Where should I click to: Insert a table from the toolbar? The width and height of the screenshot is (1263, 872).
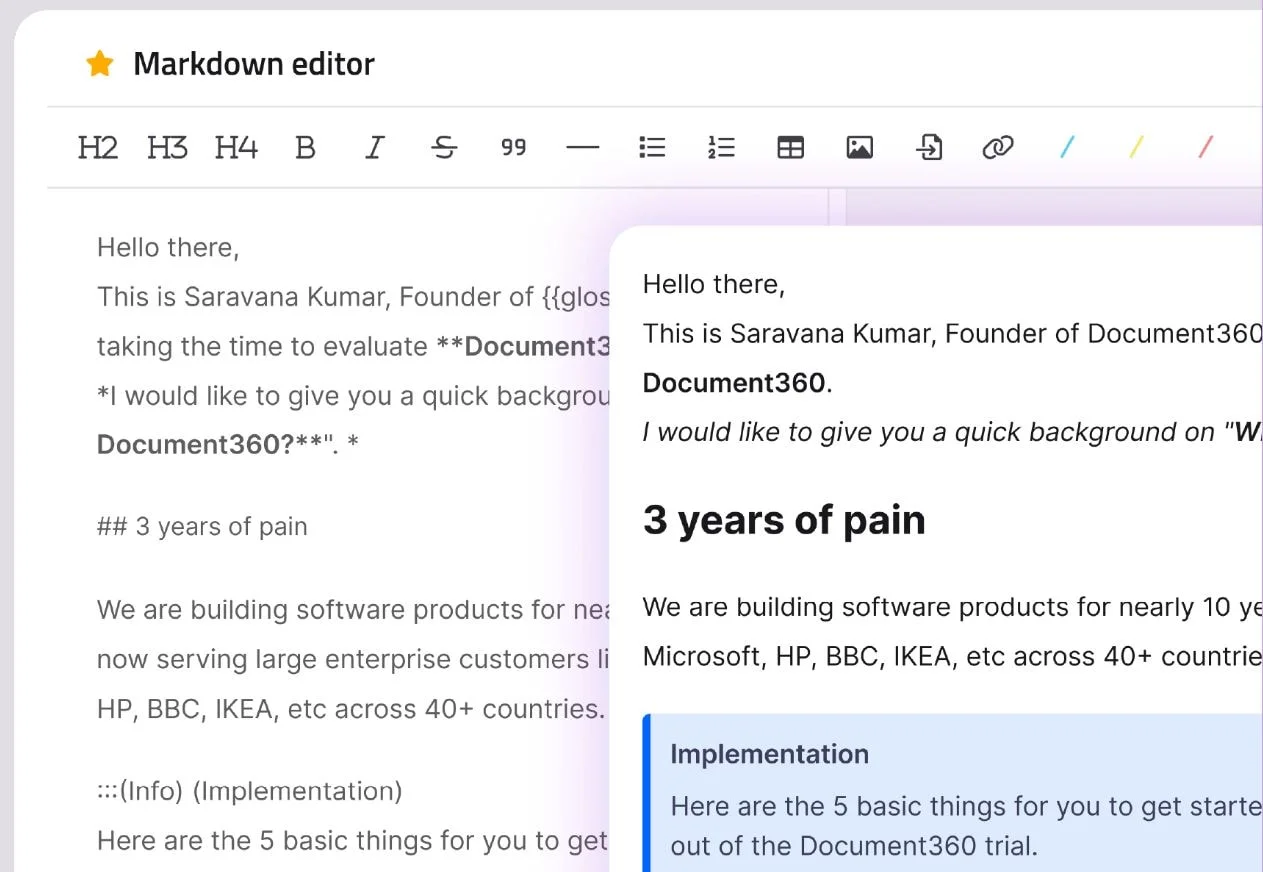[x=790, y=147]
